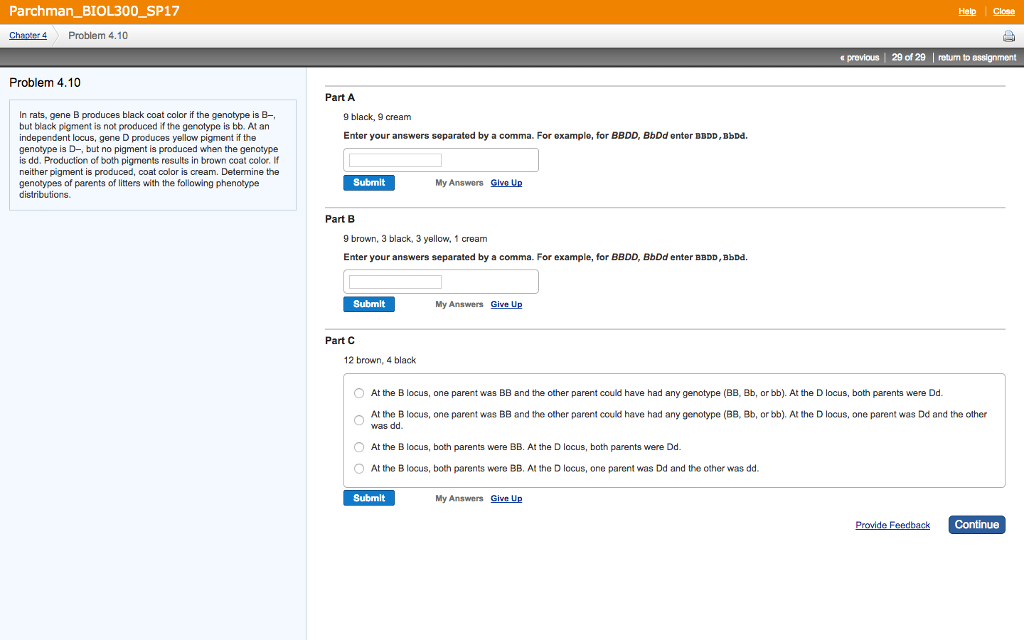Give up on Part C
Viewport: 1024px width, 640px height.
click(x=506, y=498)
